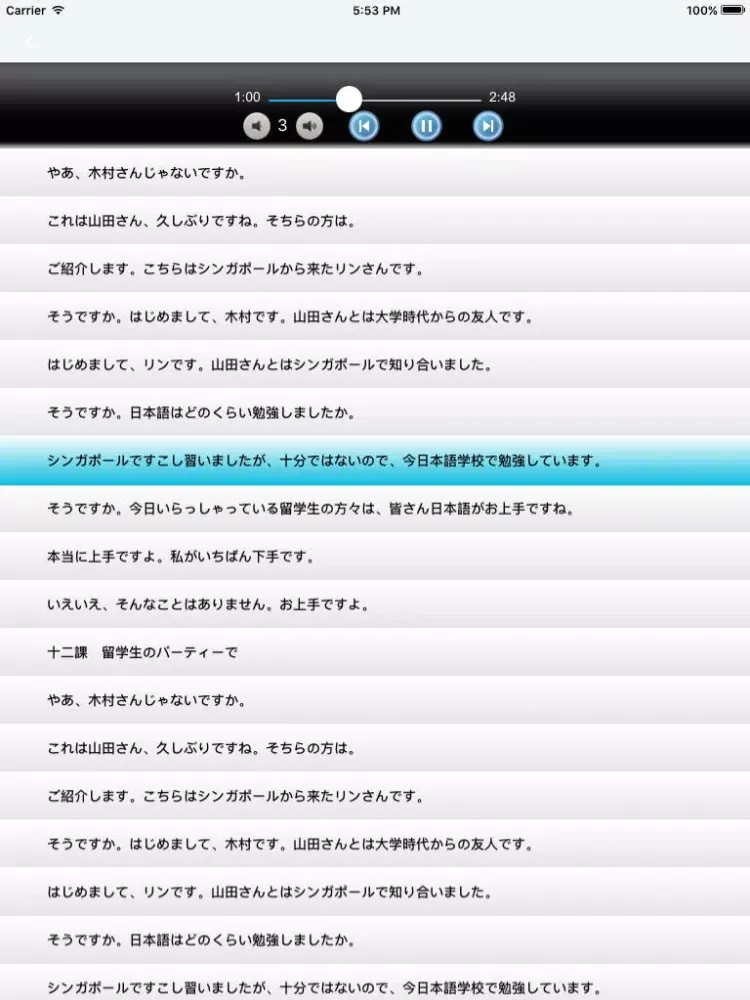Select the highlighted line シンガポールですこし習いましたが
Image resolution: width=750 pixels, height=1000 pixels.
tap(375, 460)
